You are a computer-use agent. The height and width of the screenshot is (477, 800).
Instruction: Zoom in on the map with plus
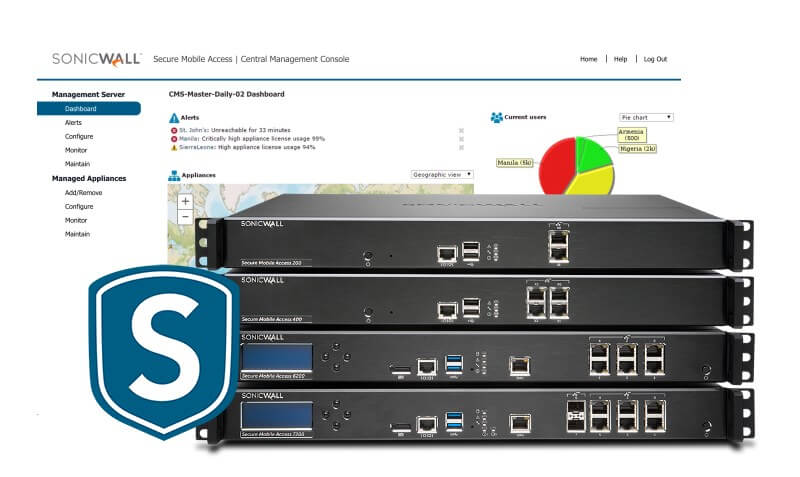[x=185, y=201]
